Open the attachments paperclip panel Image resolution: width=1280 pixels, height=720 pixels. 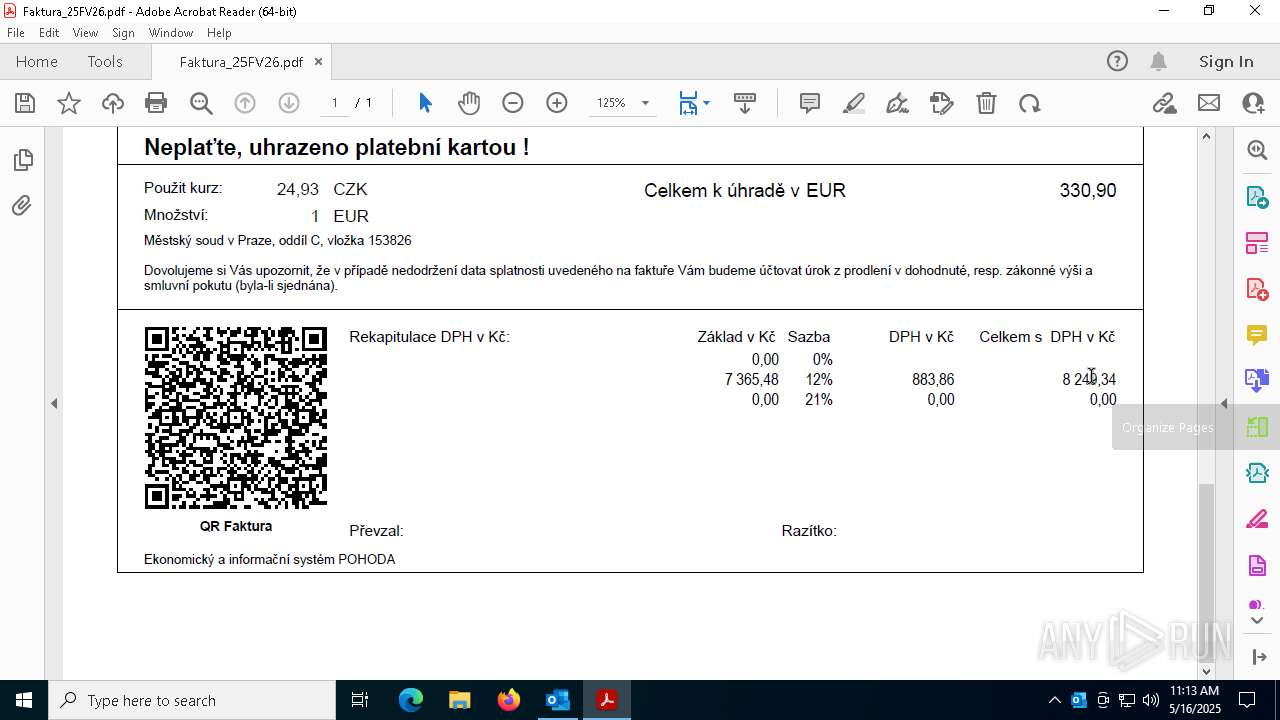(x=22, y=206)
